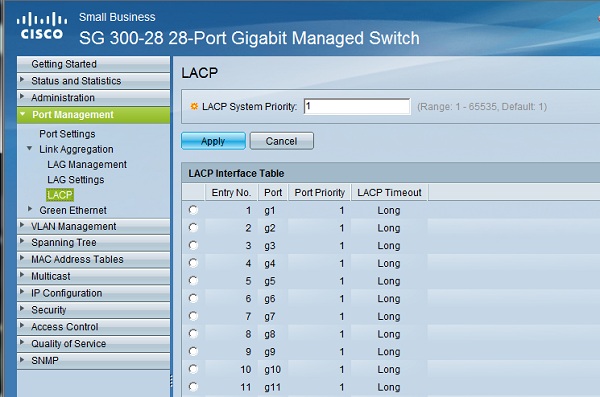Screen dimensions: 600x397
Task: Open Port Management menu
Action: point(93,115)
